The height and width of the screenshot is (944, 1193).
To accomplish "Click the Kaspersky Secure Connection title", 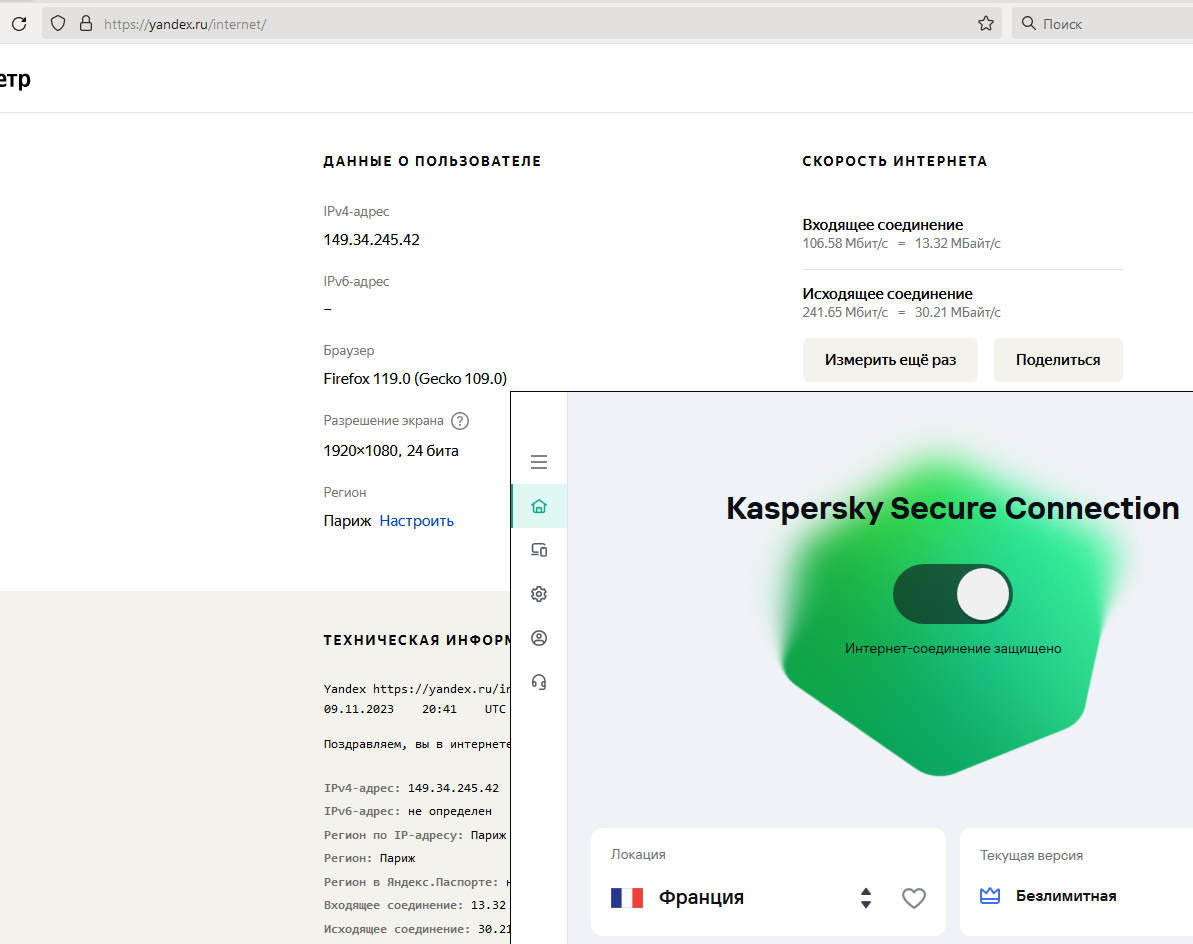I will click(x=953, y=508).
